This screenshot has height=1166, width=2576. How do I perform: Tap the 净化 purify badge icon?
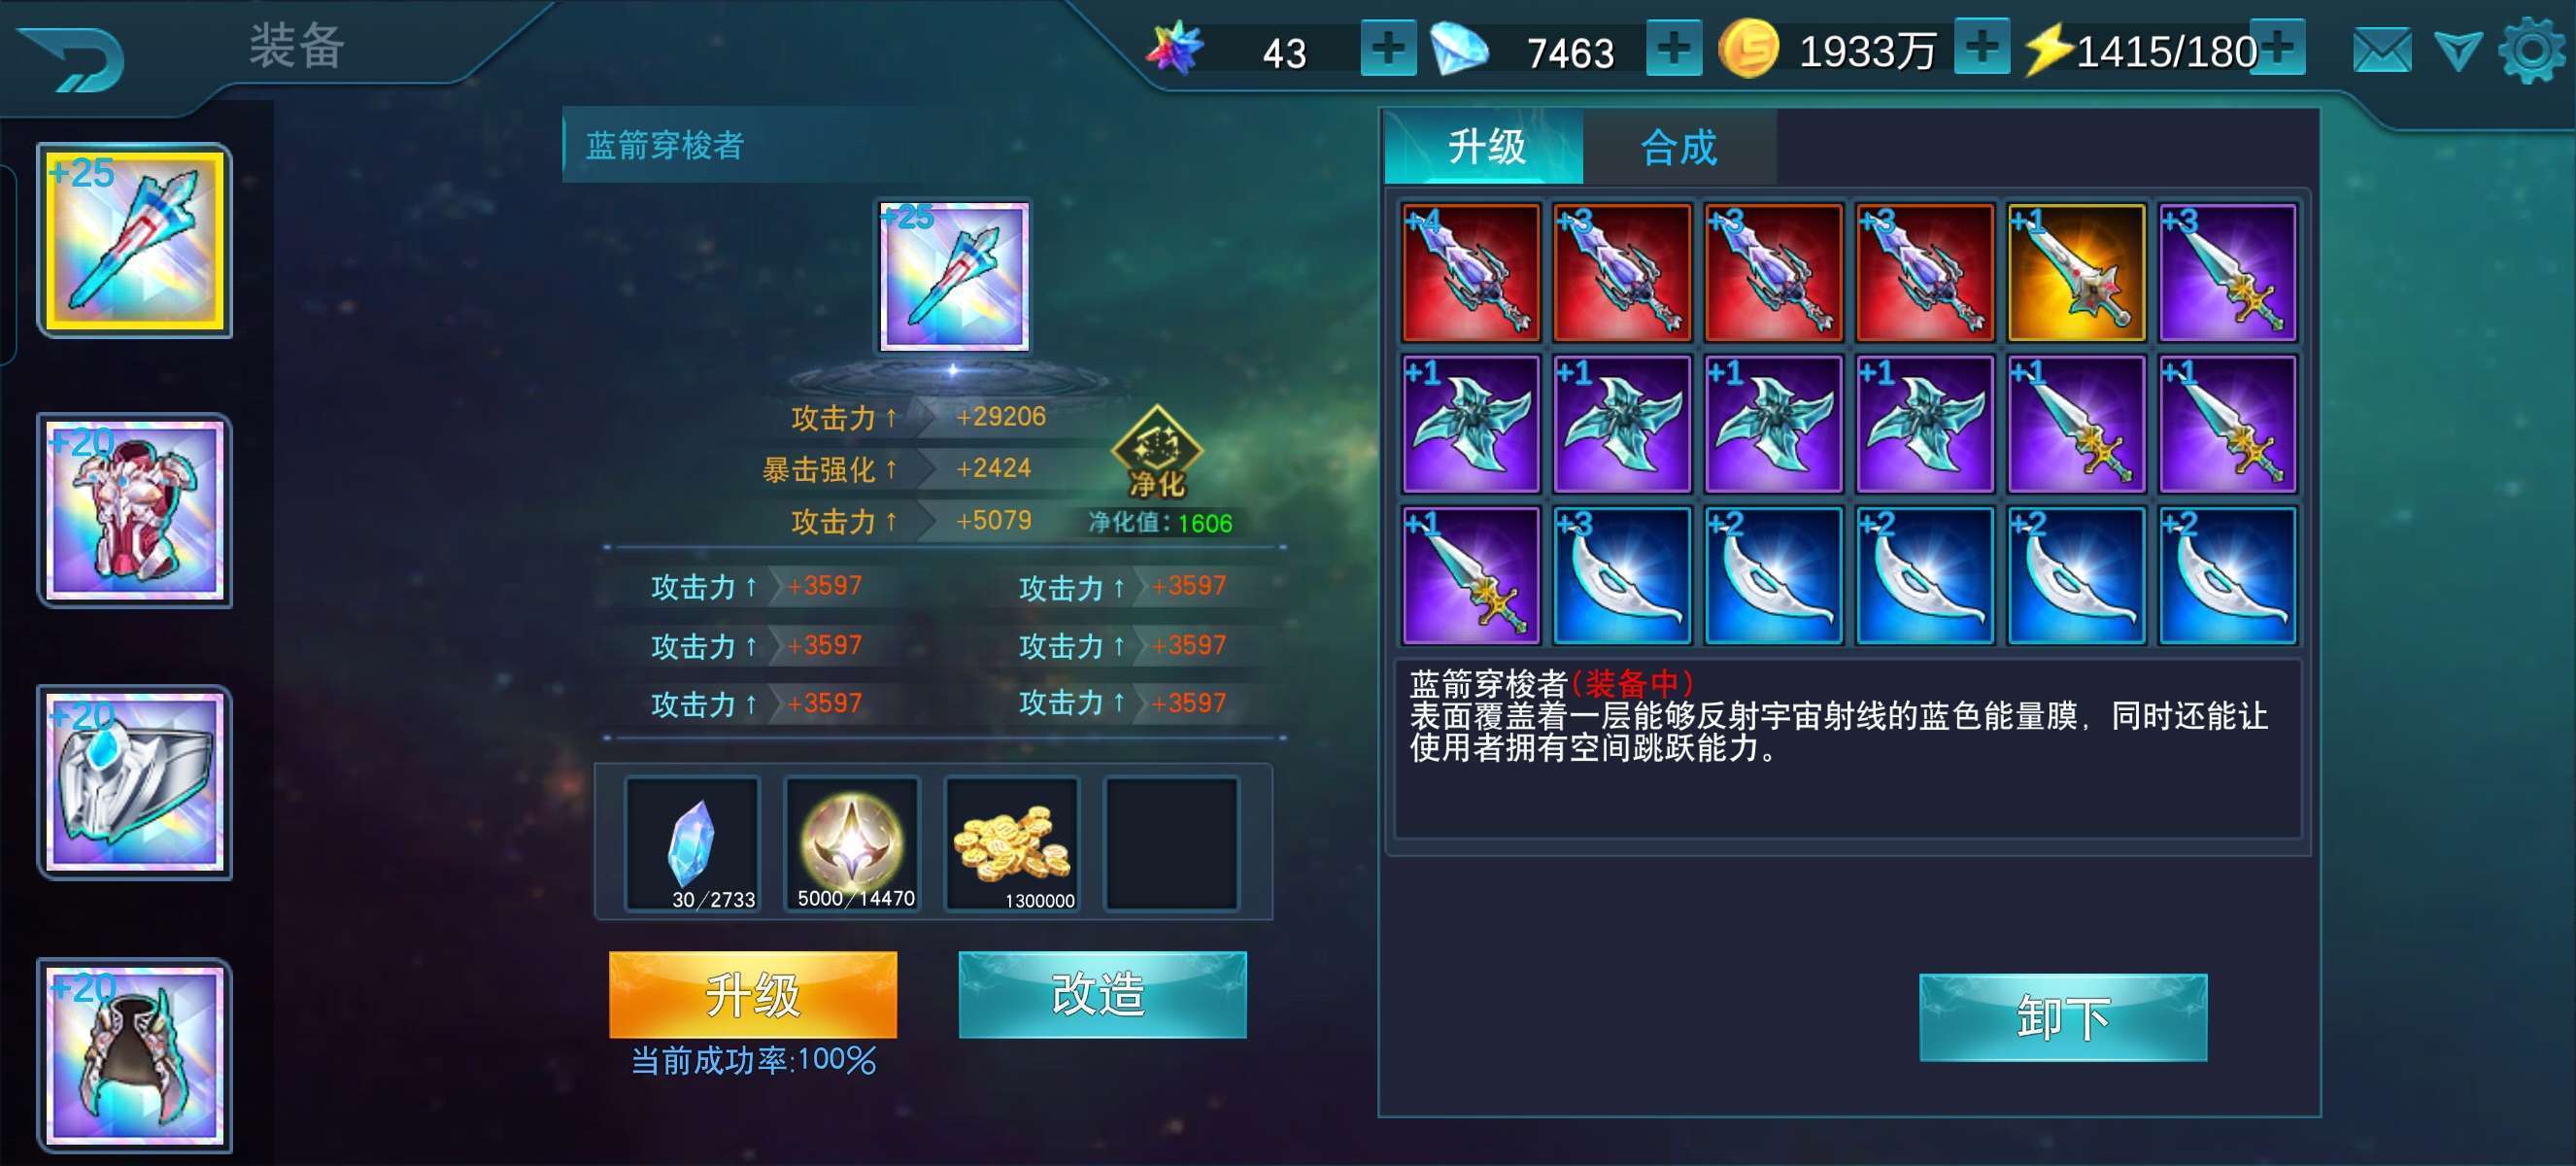point(1157,451)
